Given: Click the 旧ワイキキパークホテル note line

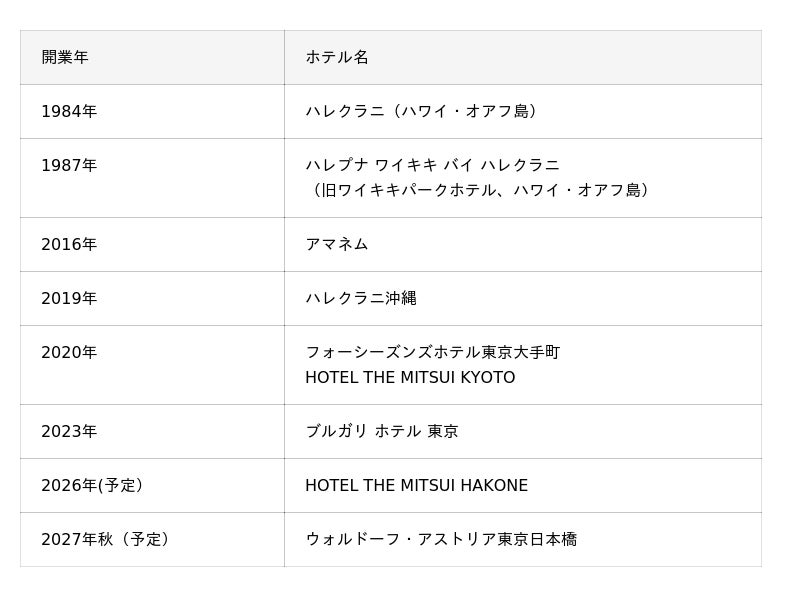Looking at the screenshot, I should point(481,190).
